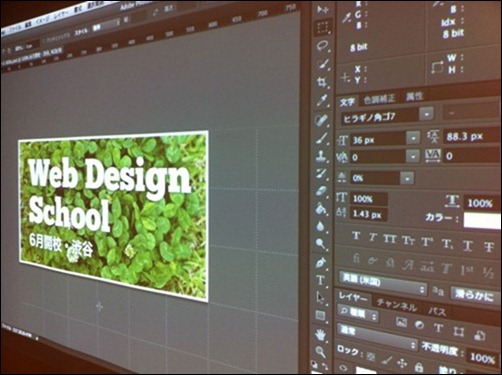Click the Info panel eyedropper icon
Image resolution: width=502 pixels, height=375 pixels.
(x=347, y=18)
